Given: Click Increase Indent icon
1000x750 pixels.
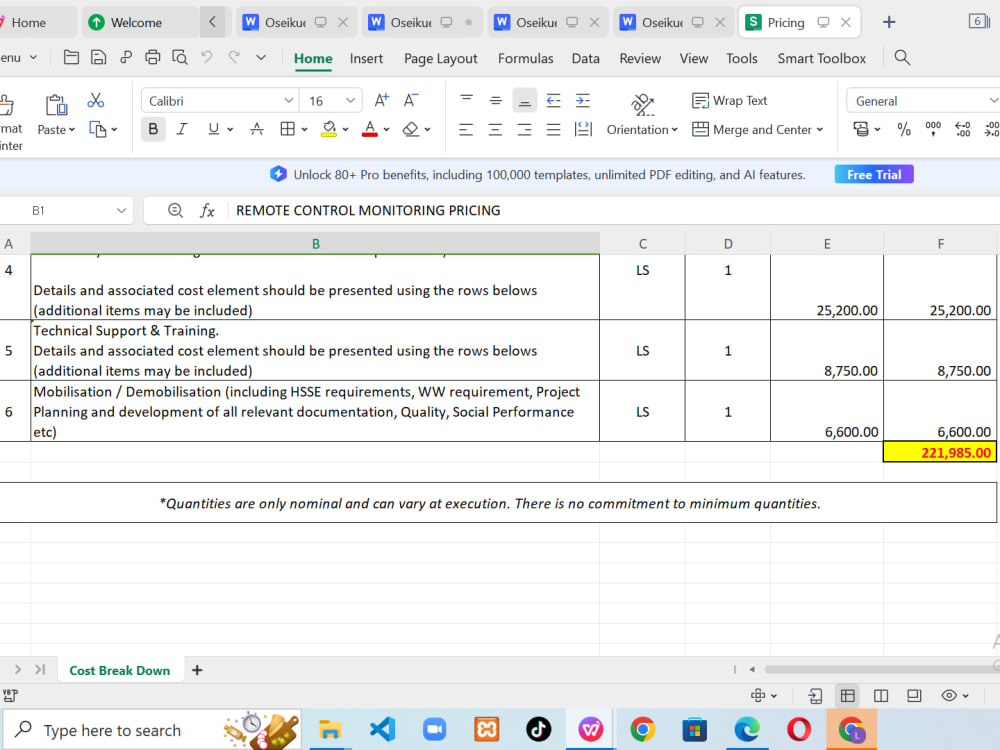Looking at the screenshot, I should click(583, 100).
